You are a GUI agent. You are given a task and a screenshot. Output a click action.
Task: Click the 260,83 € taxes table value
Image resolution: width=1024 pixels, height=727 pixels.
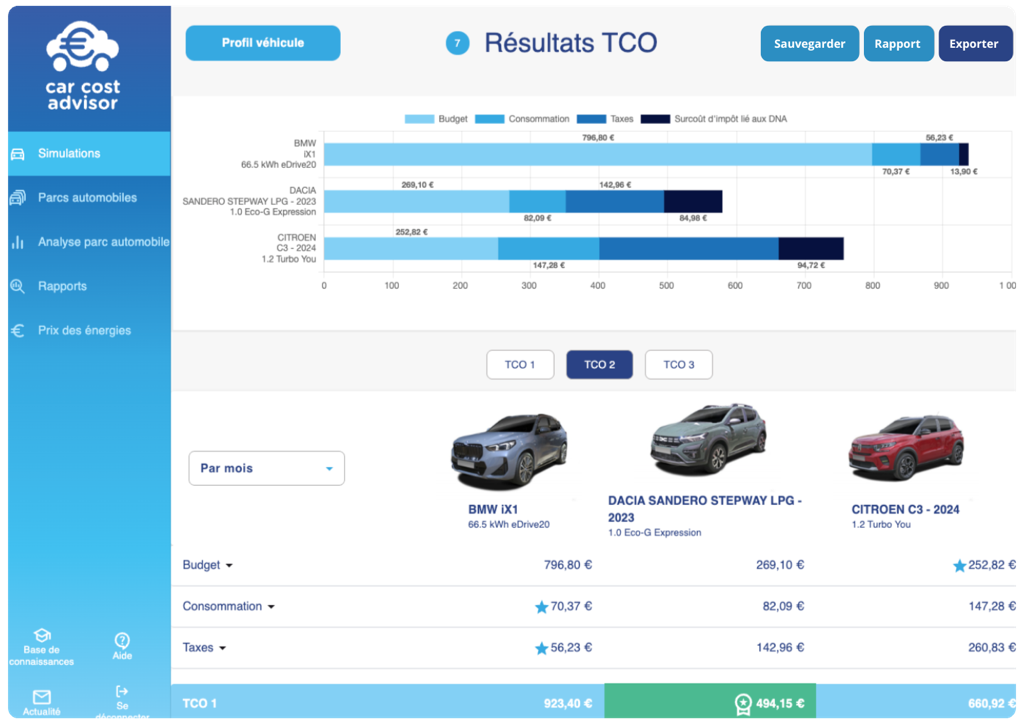[x=992, y=647]
